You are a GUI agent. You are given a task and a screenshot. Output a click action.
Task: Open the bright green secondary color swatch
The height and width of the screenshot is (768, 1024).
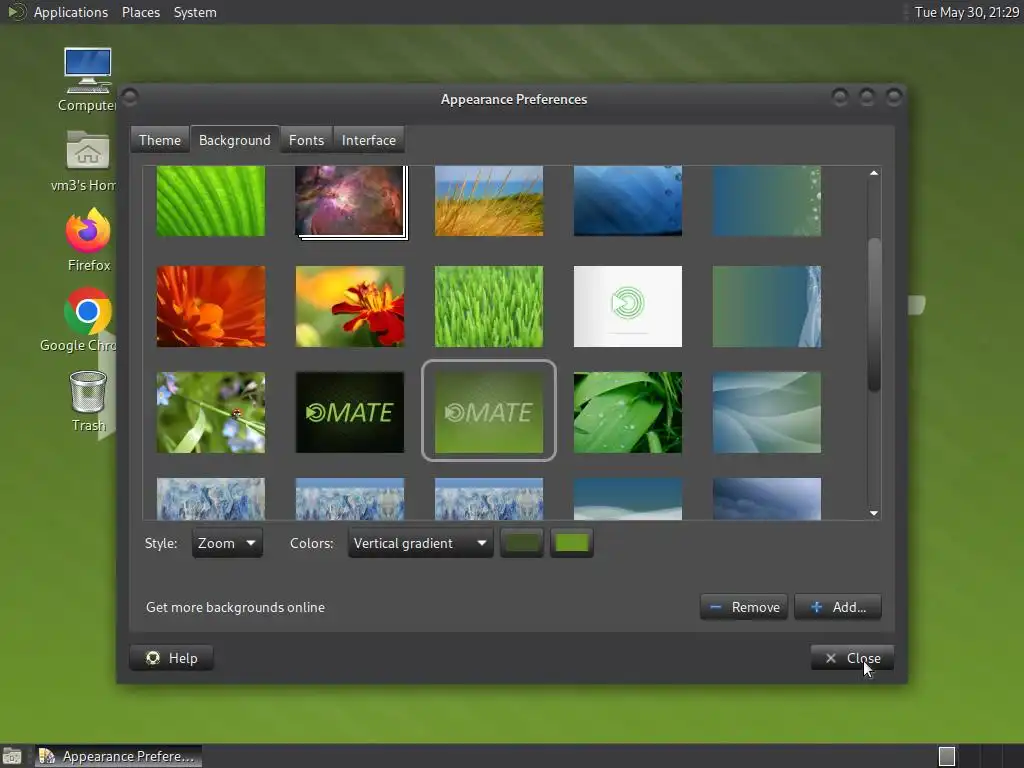(571, 543)
